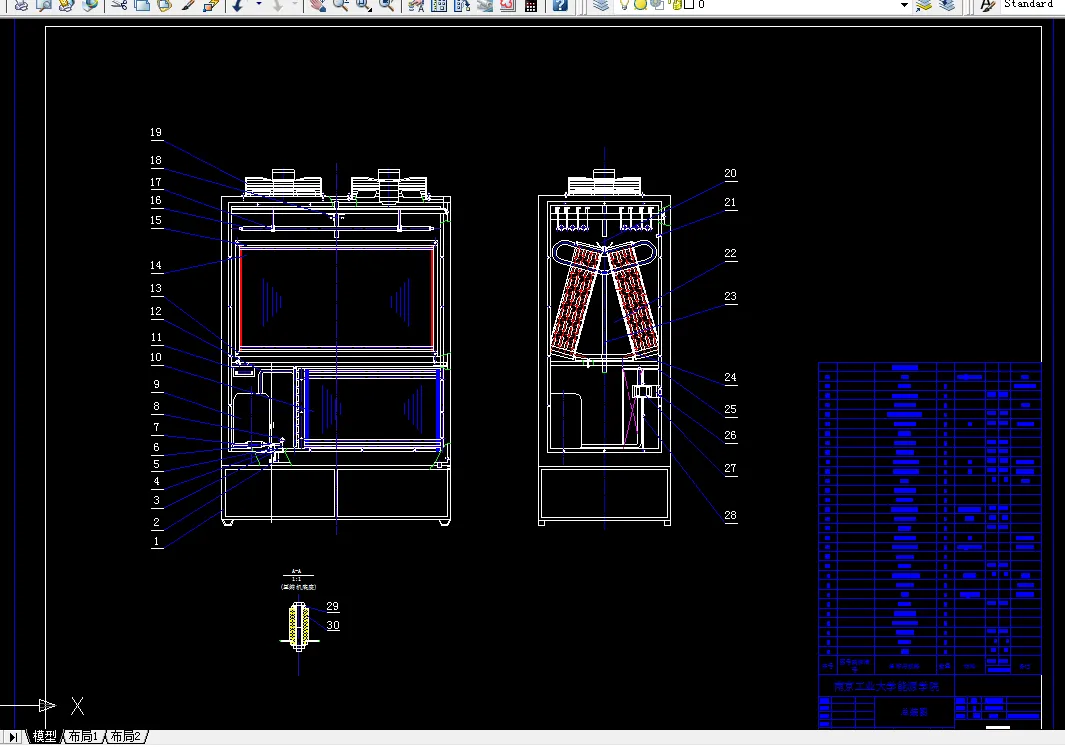
Task: Expand the layer list dropdown arrow
Action: point(904,5)
